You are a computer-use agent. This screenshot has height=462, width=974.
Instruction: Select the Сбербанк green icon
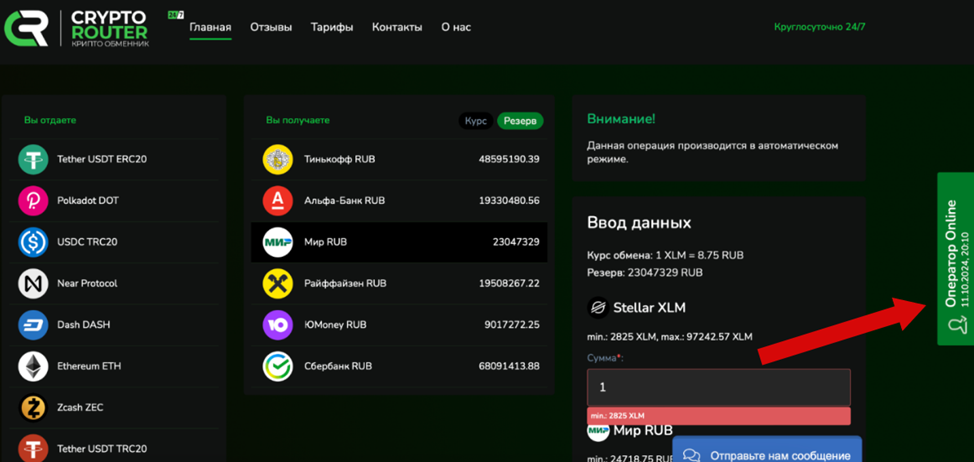point(278,366)
